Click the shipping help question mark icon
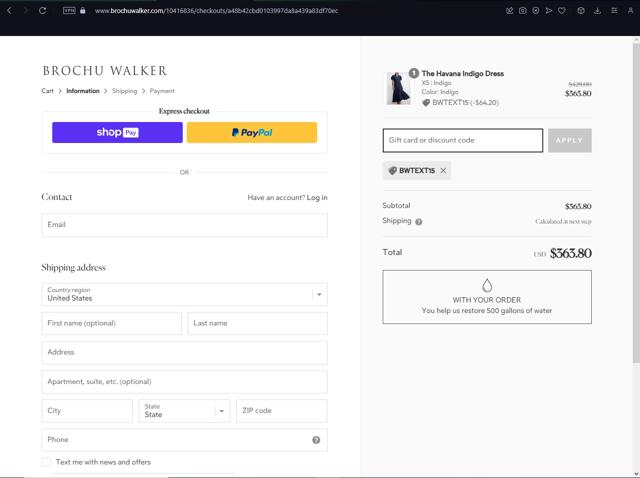Image resolution: width=640 pixels, height=478 pixels. (x=418, y=222)
